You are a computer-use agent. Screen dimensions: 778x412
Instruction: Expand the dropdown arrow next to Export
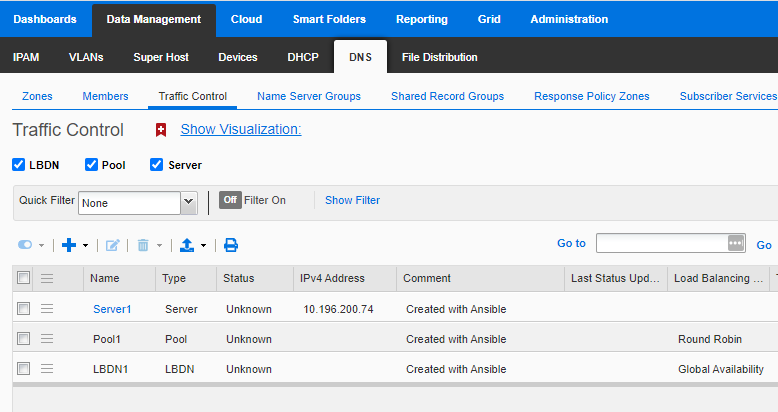pos(203,245)
